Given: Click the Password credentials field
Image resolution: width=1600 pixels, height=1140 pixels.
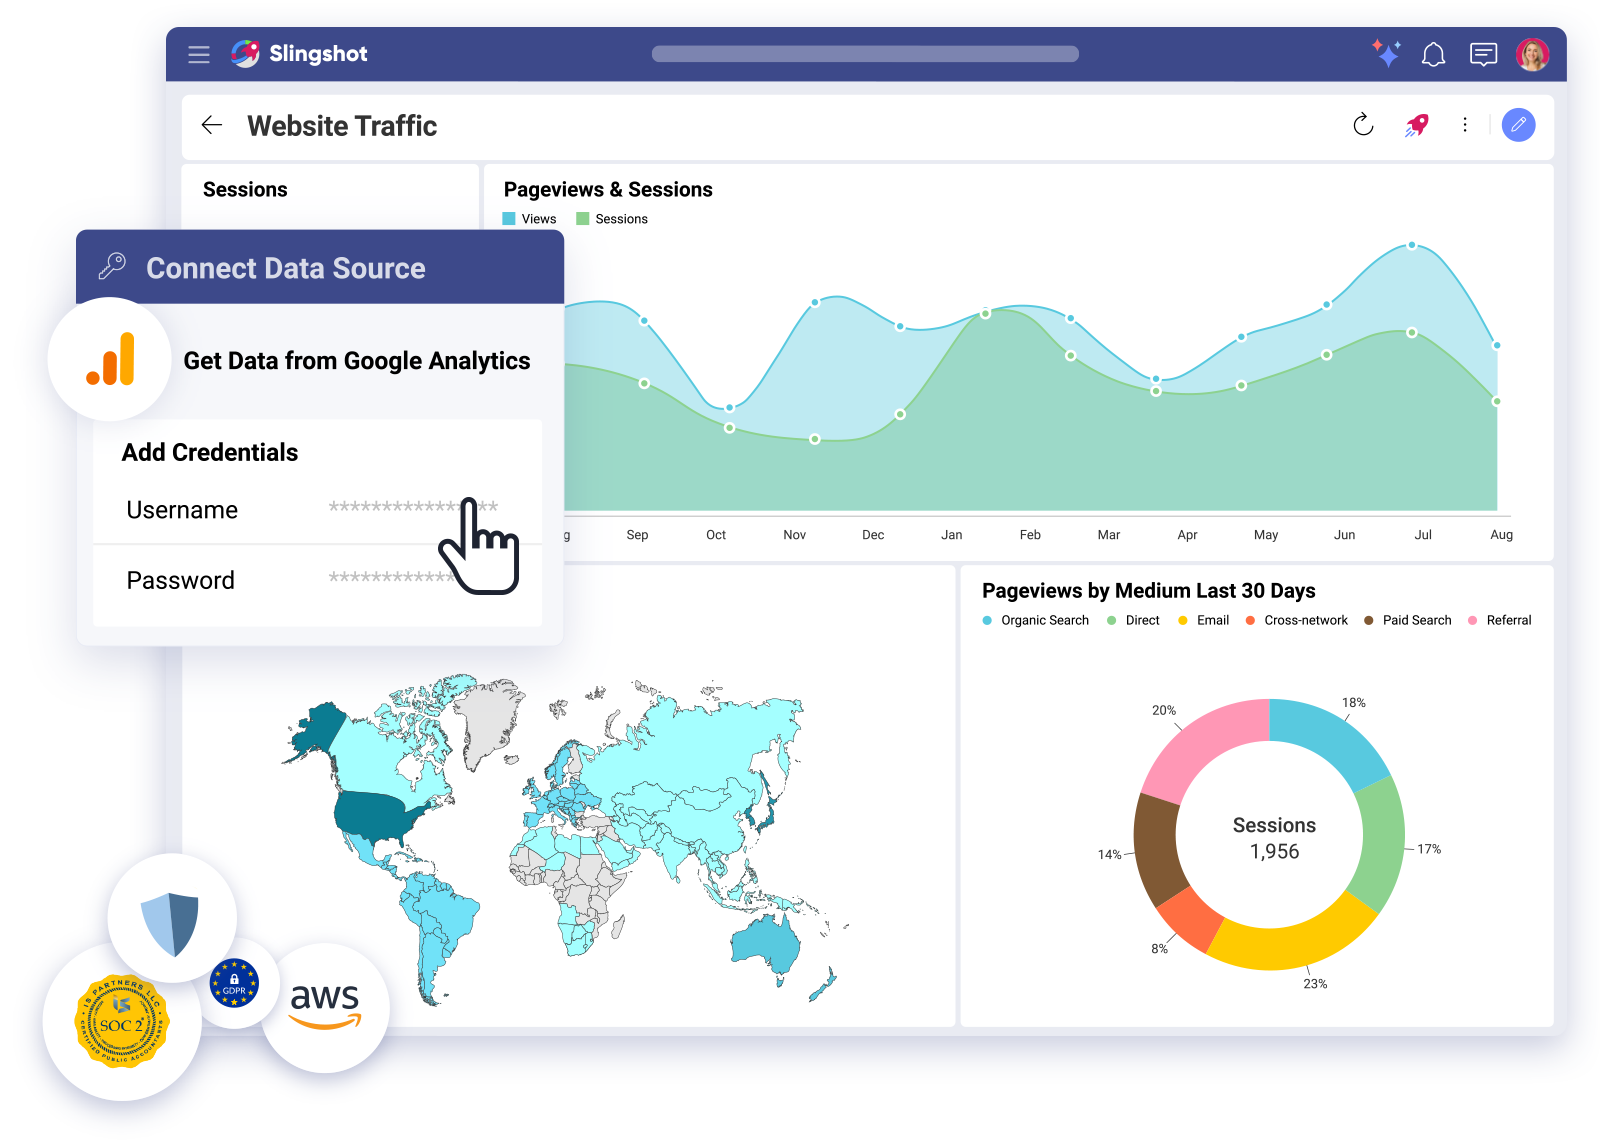Looking at the screenshot, I should tap(390, 579).
